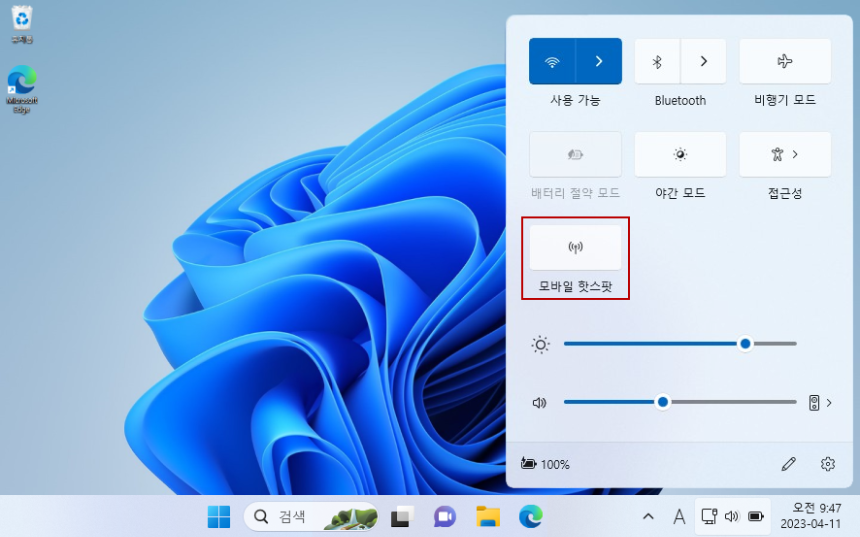The height and width of the screenshot is (537, 860).
Task: Edit quick settings with pencil icon
Action: tap(788, 464)
